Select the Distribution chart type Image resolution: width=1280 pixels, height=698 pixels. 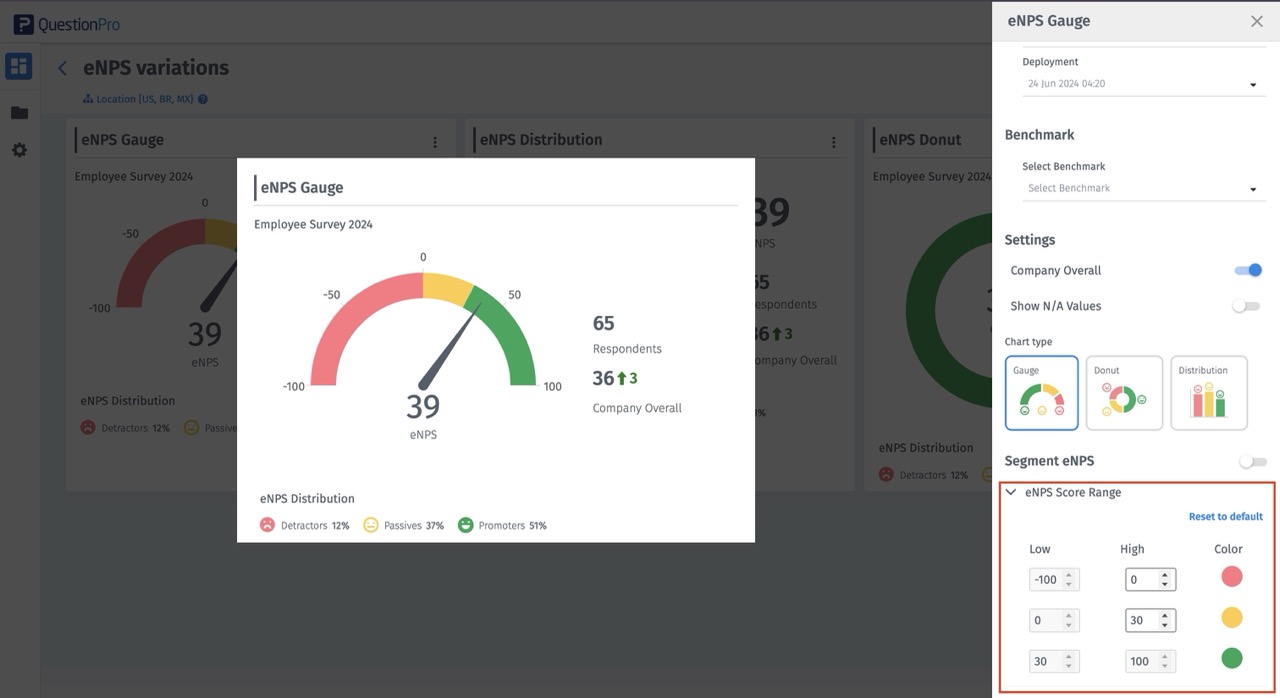coord(1208,393)
